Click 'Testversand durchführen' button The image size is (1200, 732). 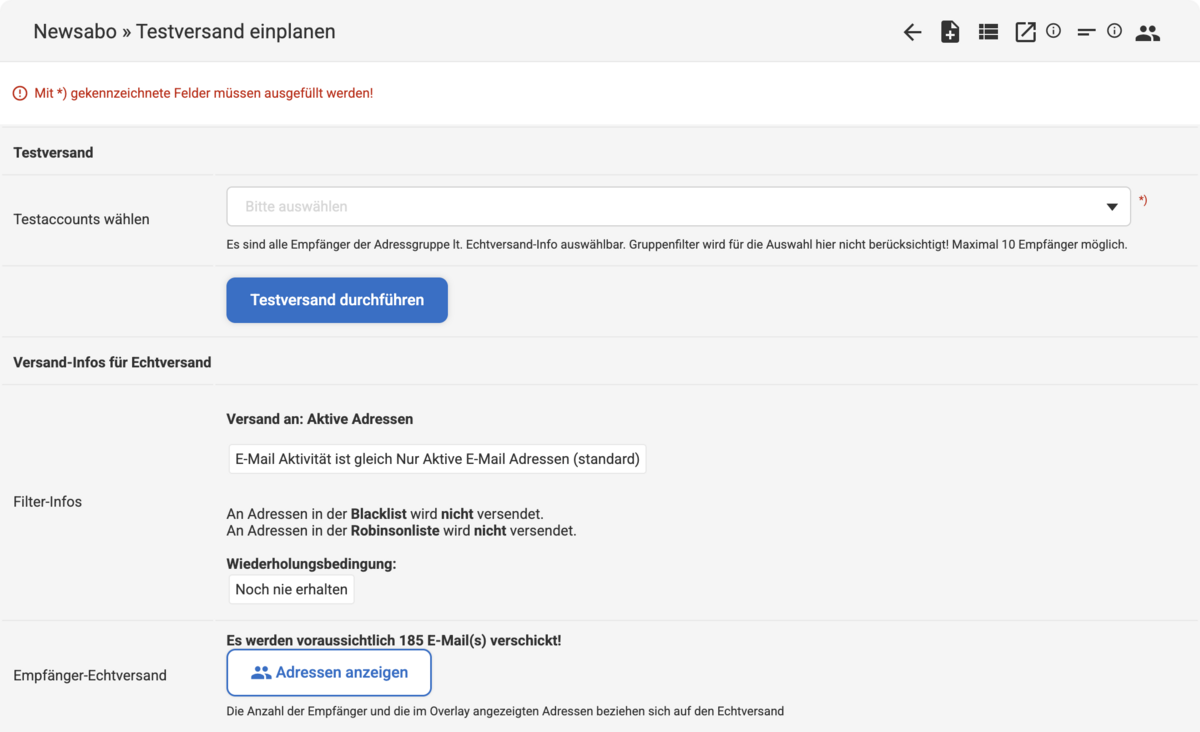337,300
